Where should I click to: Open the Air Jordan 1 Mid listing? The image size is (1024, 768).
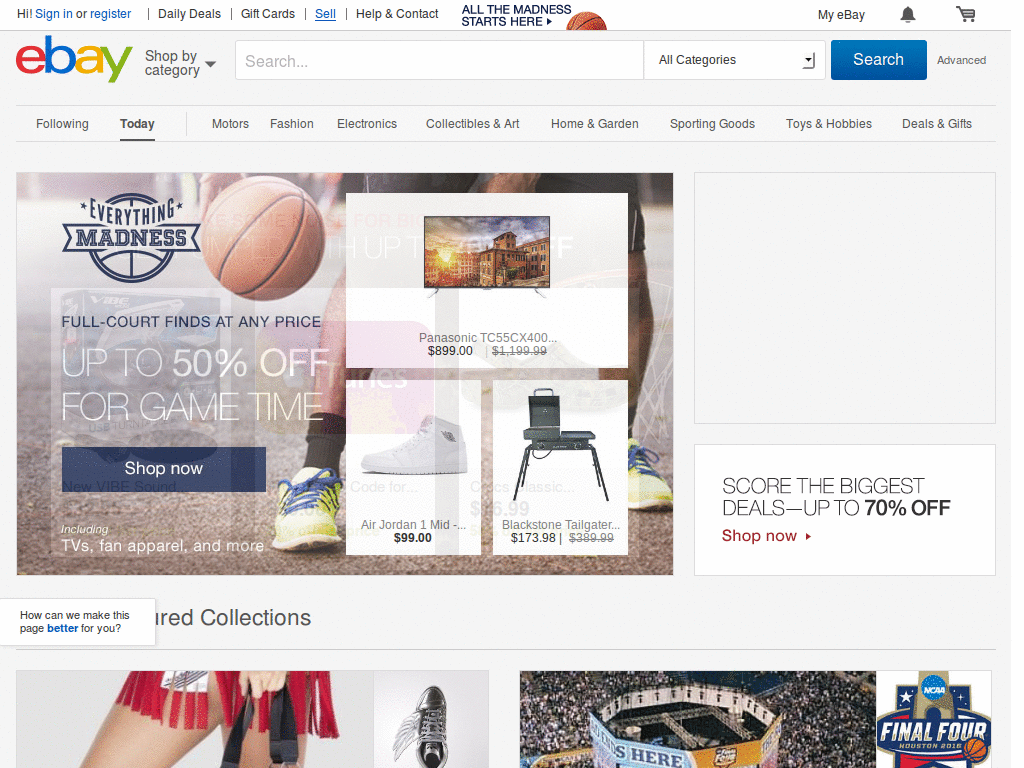pos(413,468)
